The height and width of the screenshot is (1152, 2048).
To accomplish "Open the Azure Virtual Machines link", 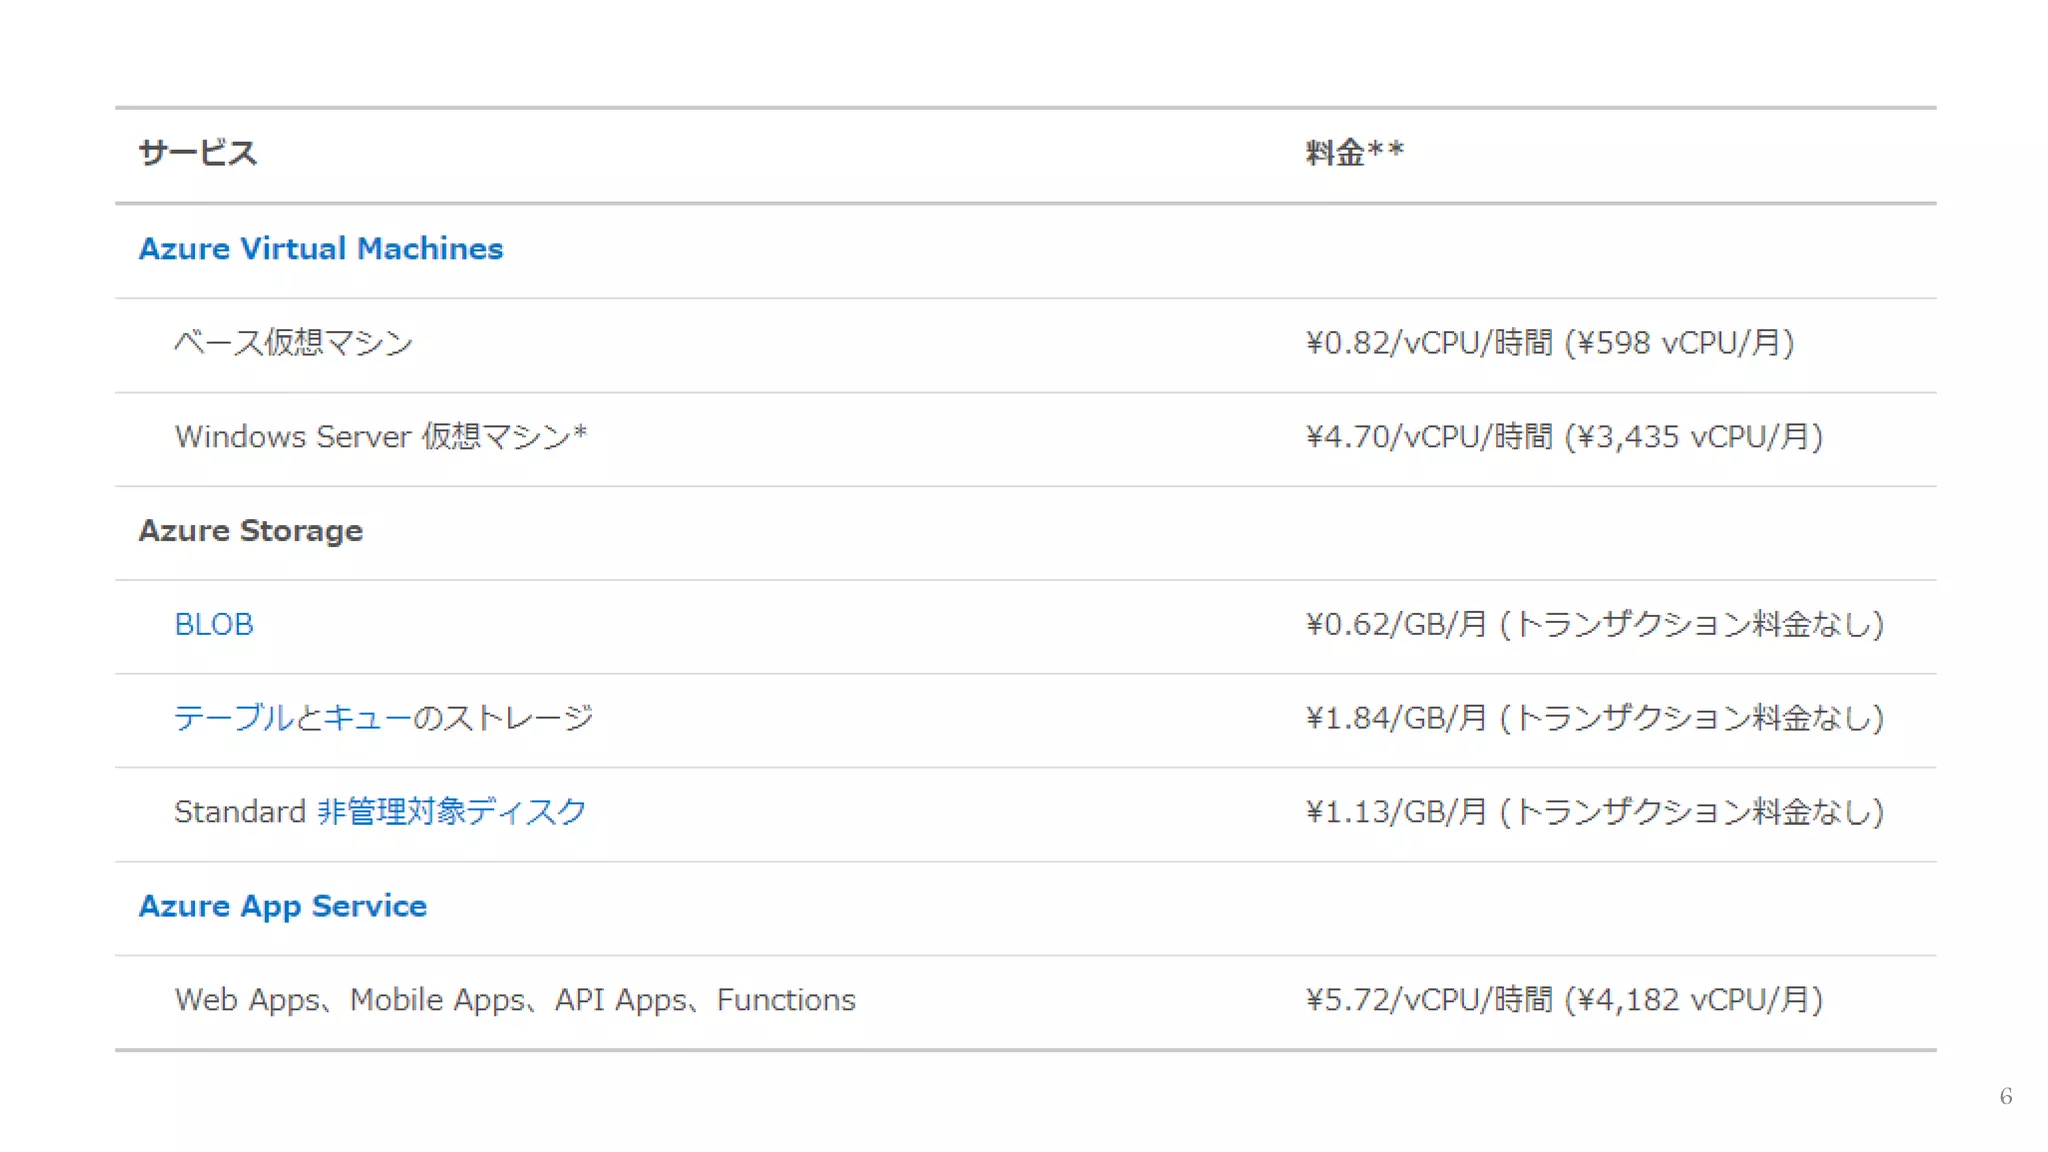I will pyautogui.click(x=320, y=249).
